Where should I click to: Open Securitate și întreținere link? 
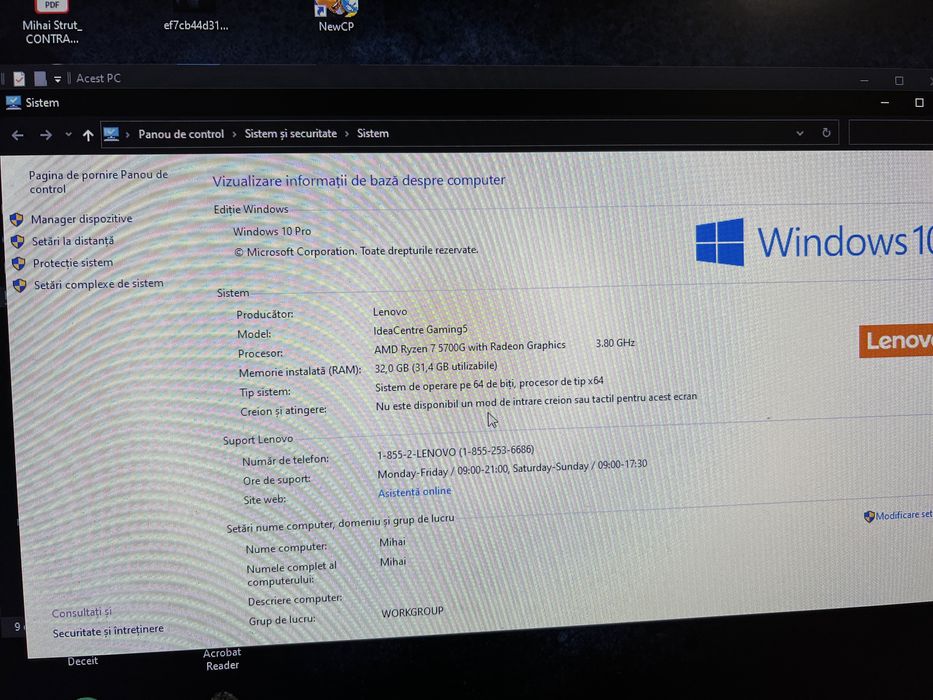(108, 631)
